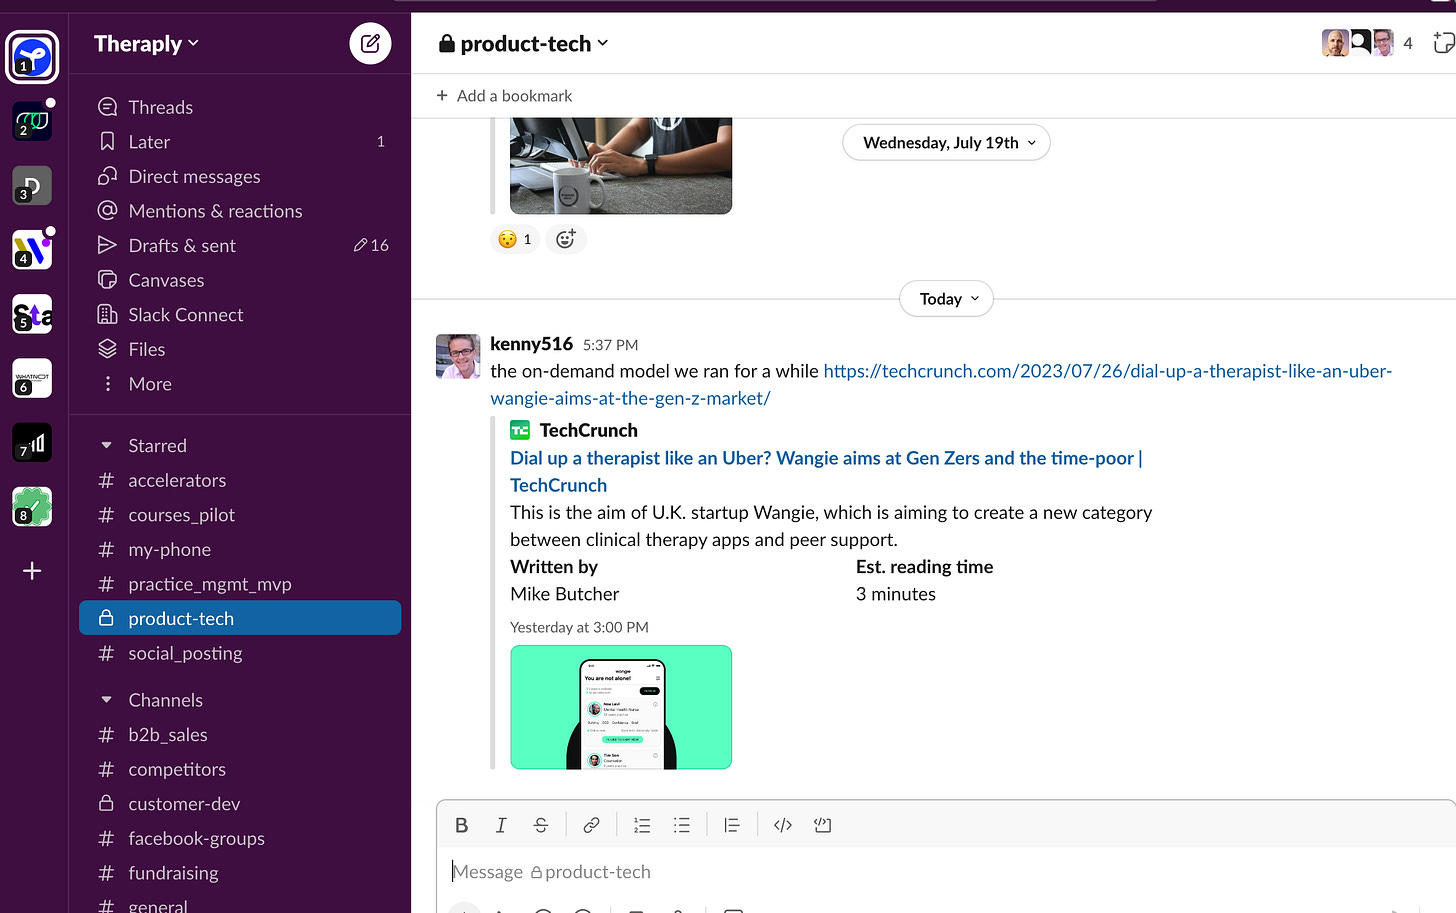Open the Wangie app preview image

(621, 707)
